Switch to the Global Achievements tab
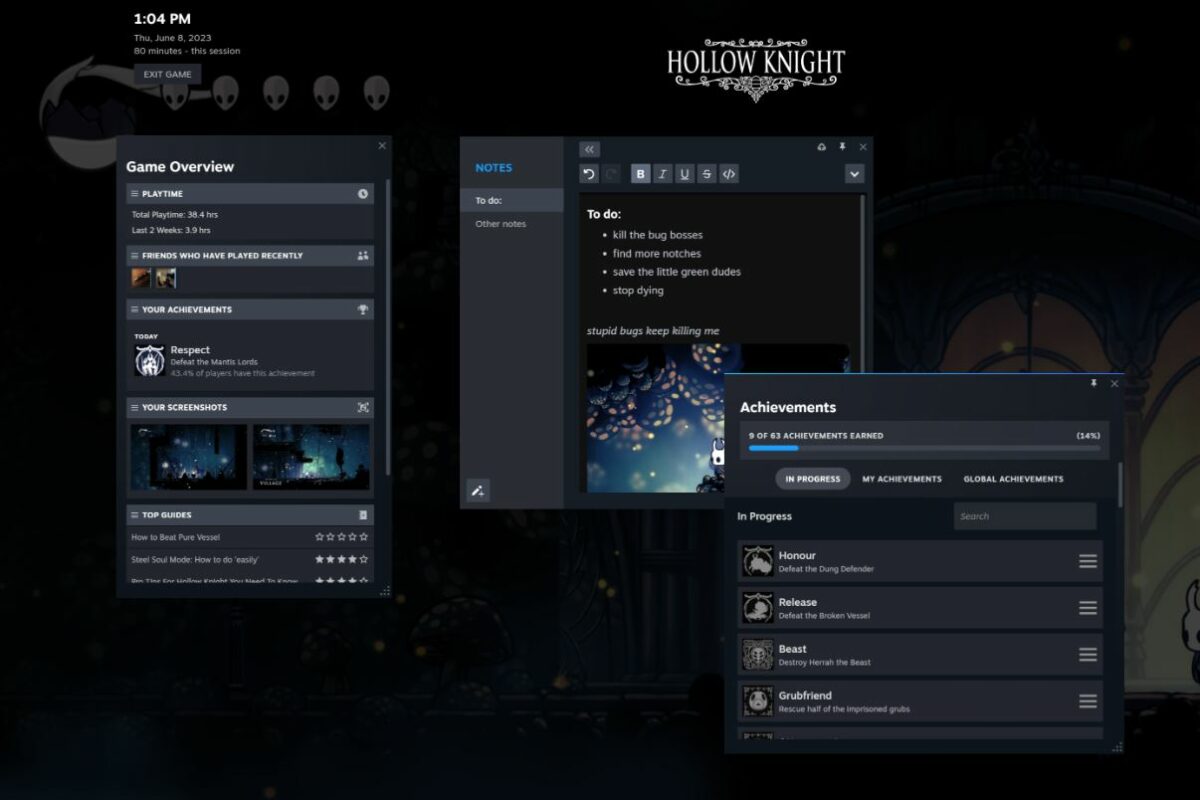The width and height of the screenshot is (1200, 800). coord(1013,479)
